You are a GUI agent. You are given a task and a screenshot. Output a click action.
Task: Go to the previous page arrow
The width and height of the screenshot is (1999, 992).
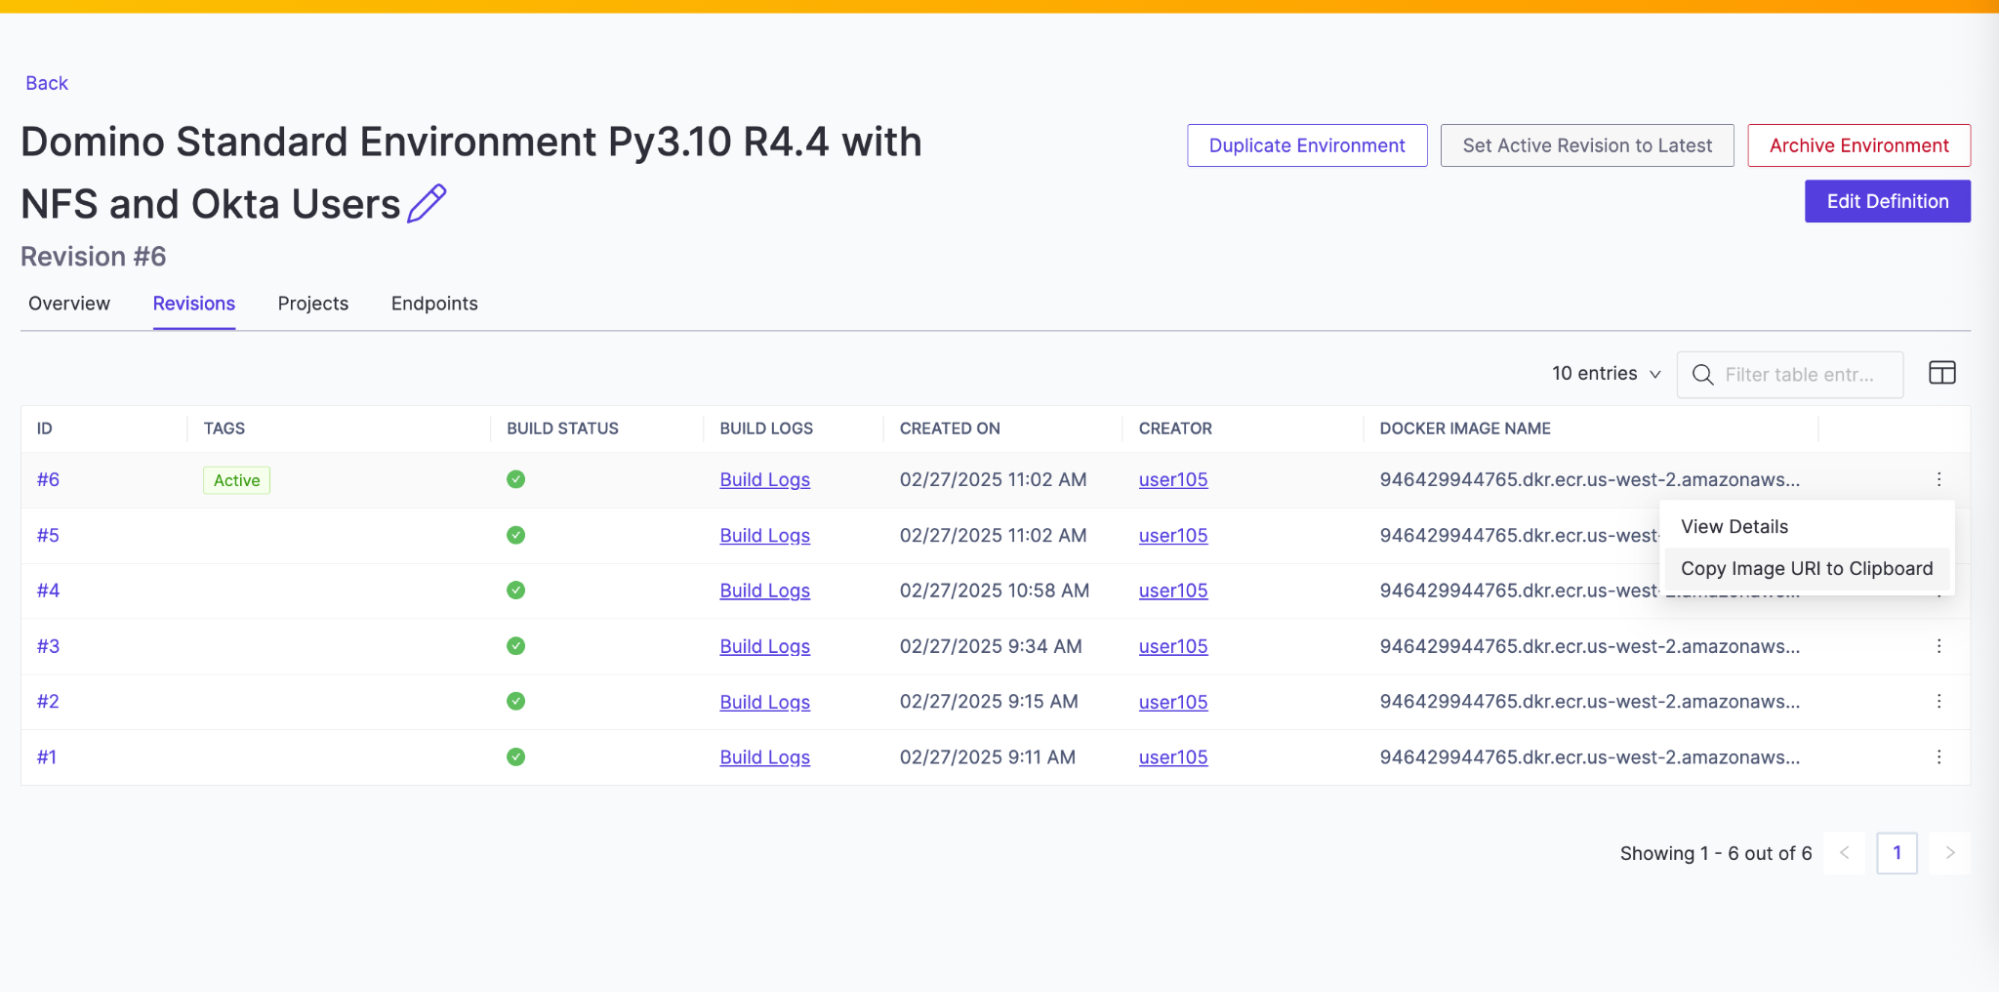point(1844,853)
